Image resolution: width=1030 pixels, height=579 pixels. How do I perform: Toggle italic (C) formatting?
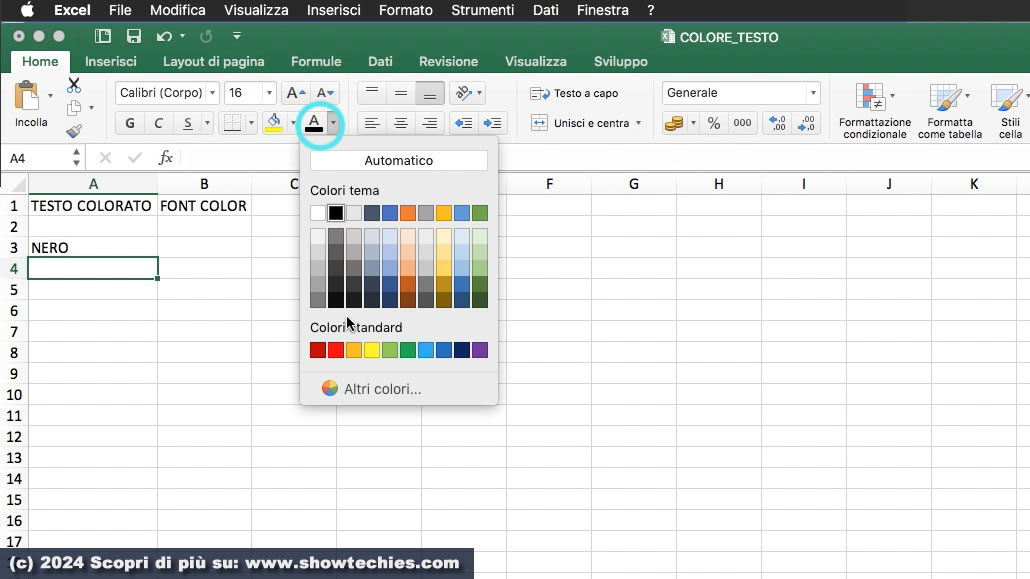point(158,123)
